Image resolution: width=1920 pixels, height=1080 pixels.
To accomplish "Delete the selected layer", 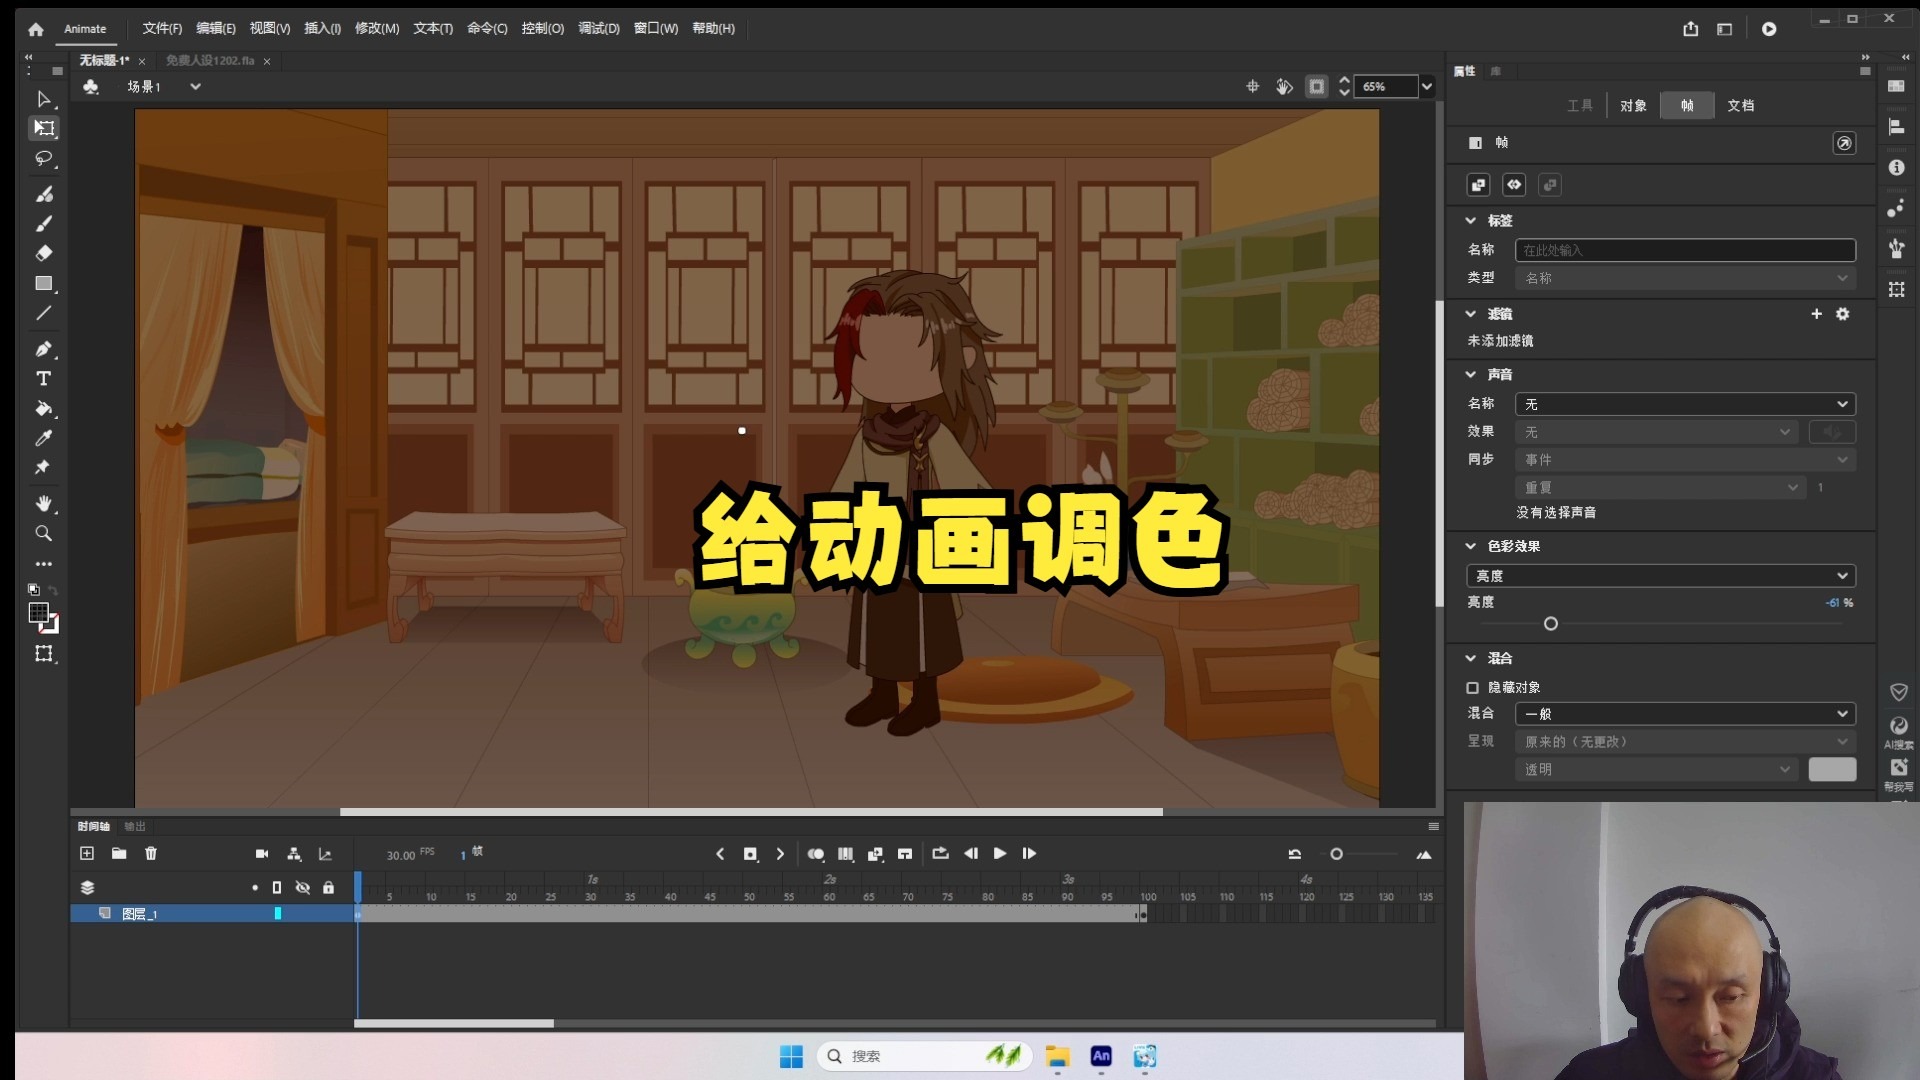I will pos(151,854).
